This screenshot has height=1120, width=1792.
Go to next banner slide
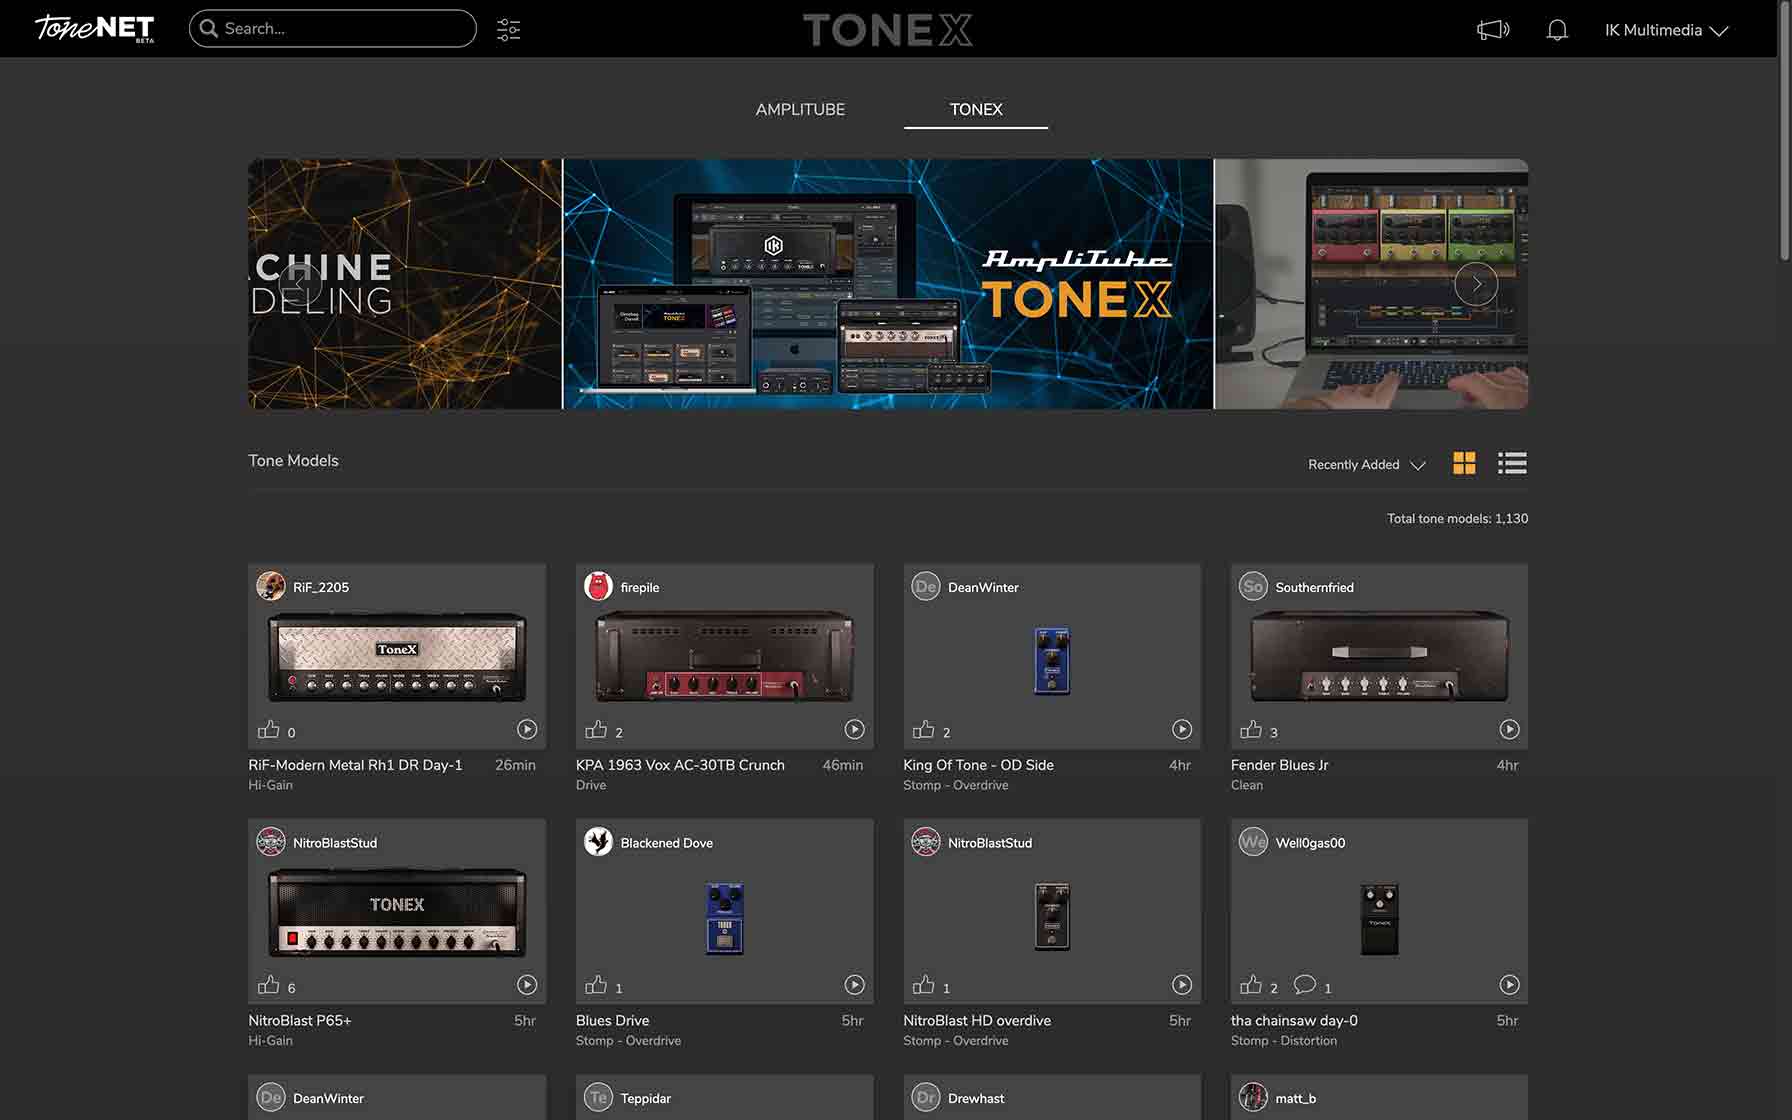[x=1476, y=284]
